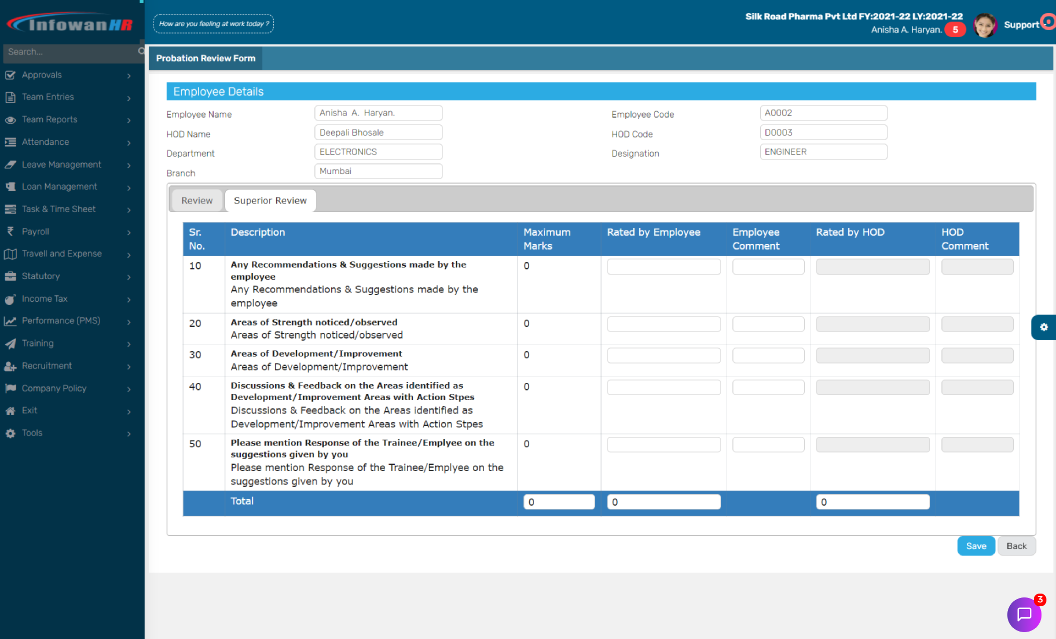Viewport: 1056px width, 639px height.
Task: Select the Superior Review tab
Action: [x=270, y=201]
